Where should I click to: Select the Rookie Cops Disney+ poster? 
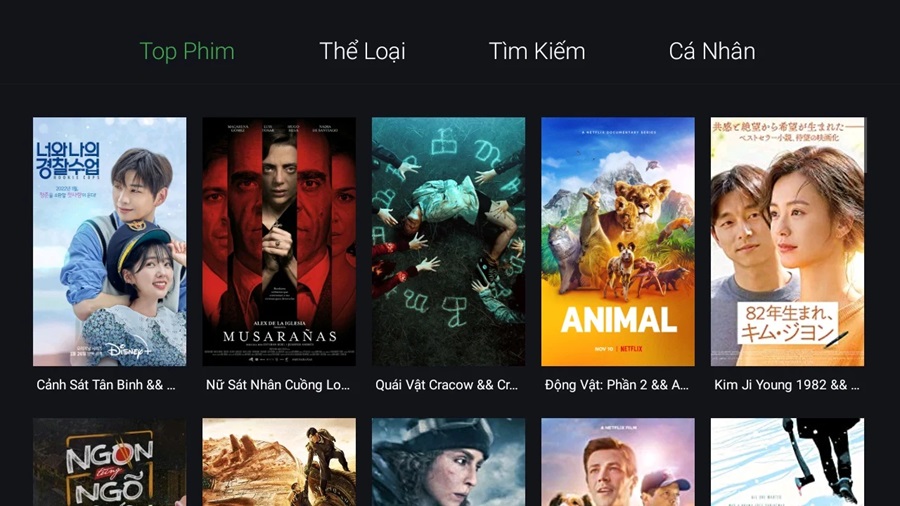point(110,242)
